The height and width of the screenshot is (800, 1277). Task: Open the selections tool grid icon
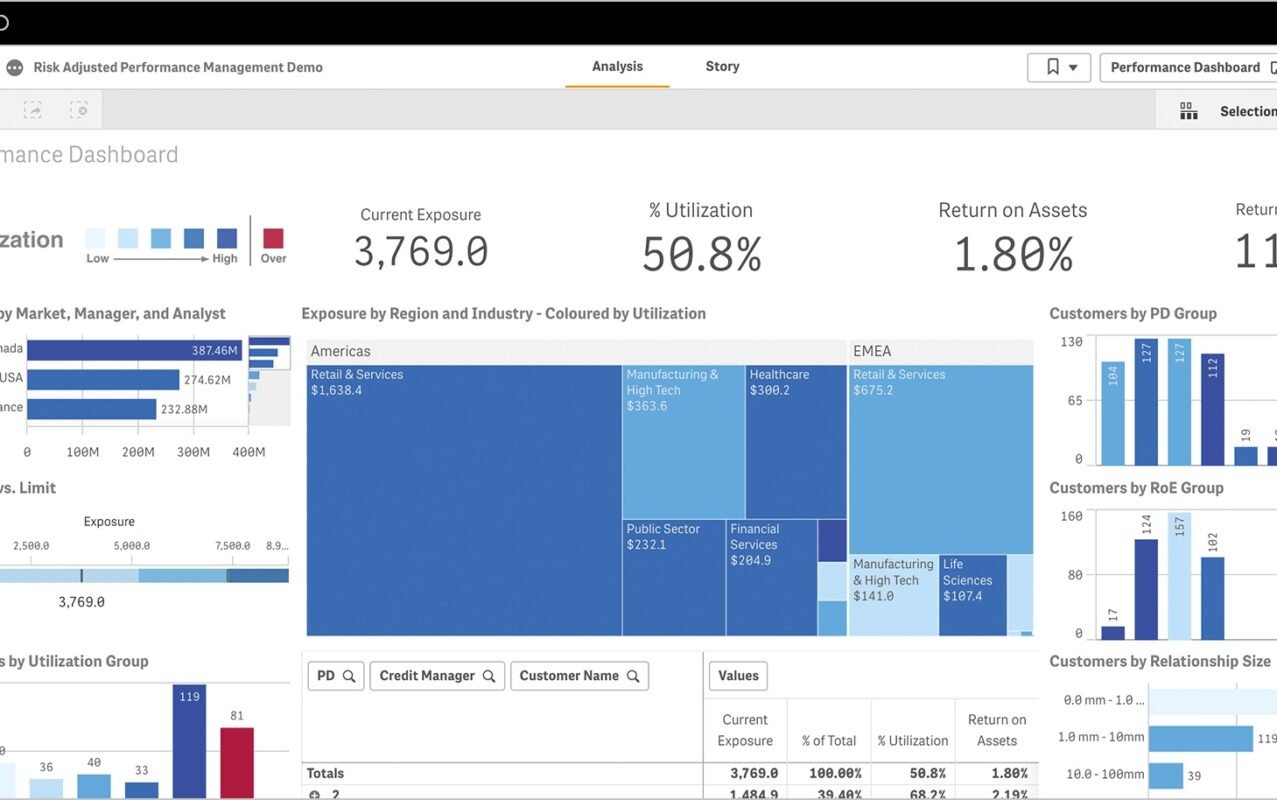tap(1188, 111)
